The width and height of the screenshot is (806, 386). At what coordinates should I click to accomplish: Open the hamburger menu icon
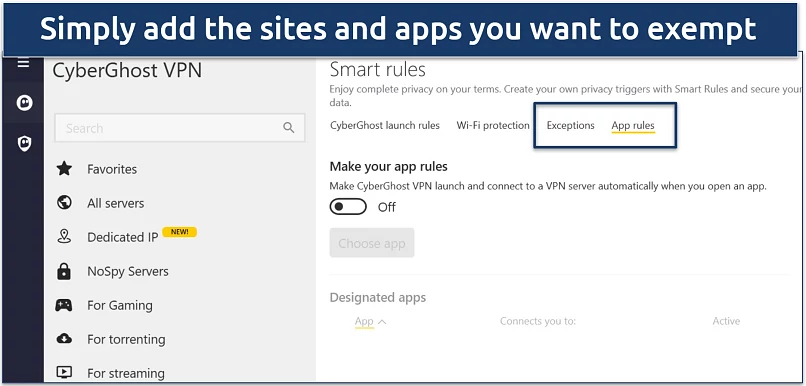[x=23, y=64]
